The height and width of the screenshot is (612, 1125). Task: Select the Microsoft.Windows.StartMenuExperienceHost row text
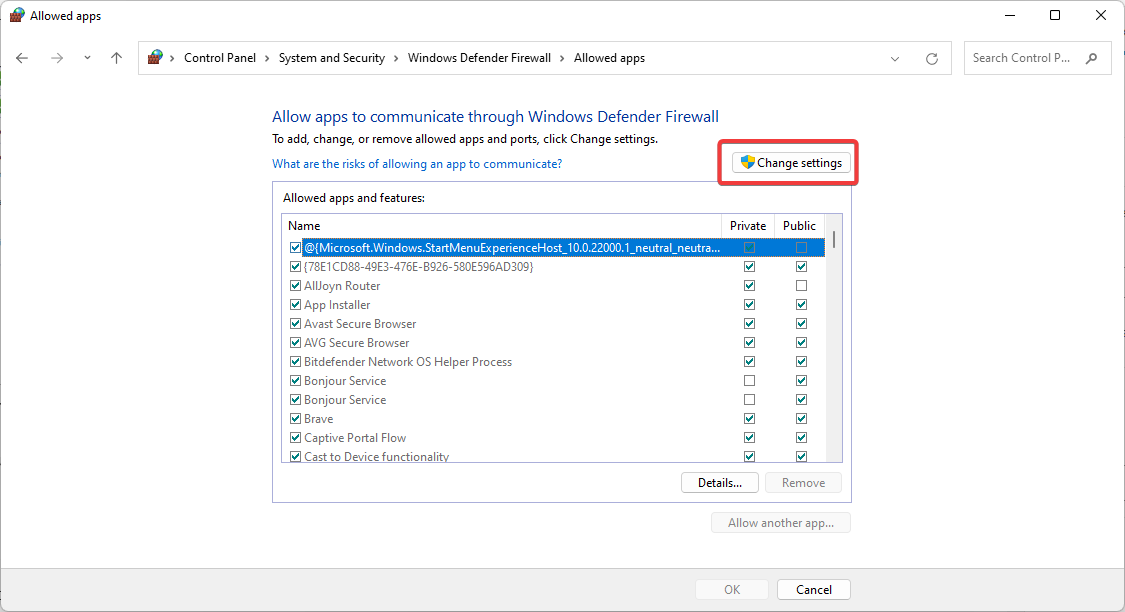pos(512,248)
